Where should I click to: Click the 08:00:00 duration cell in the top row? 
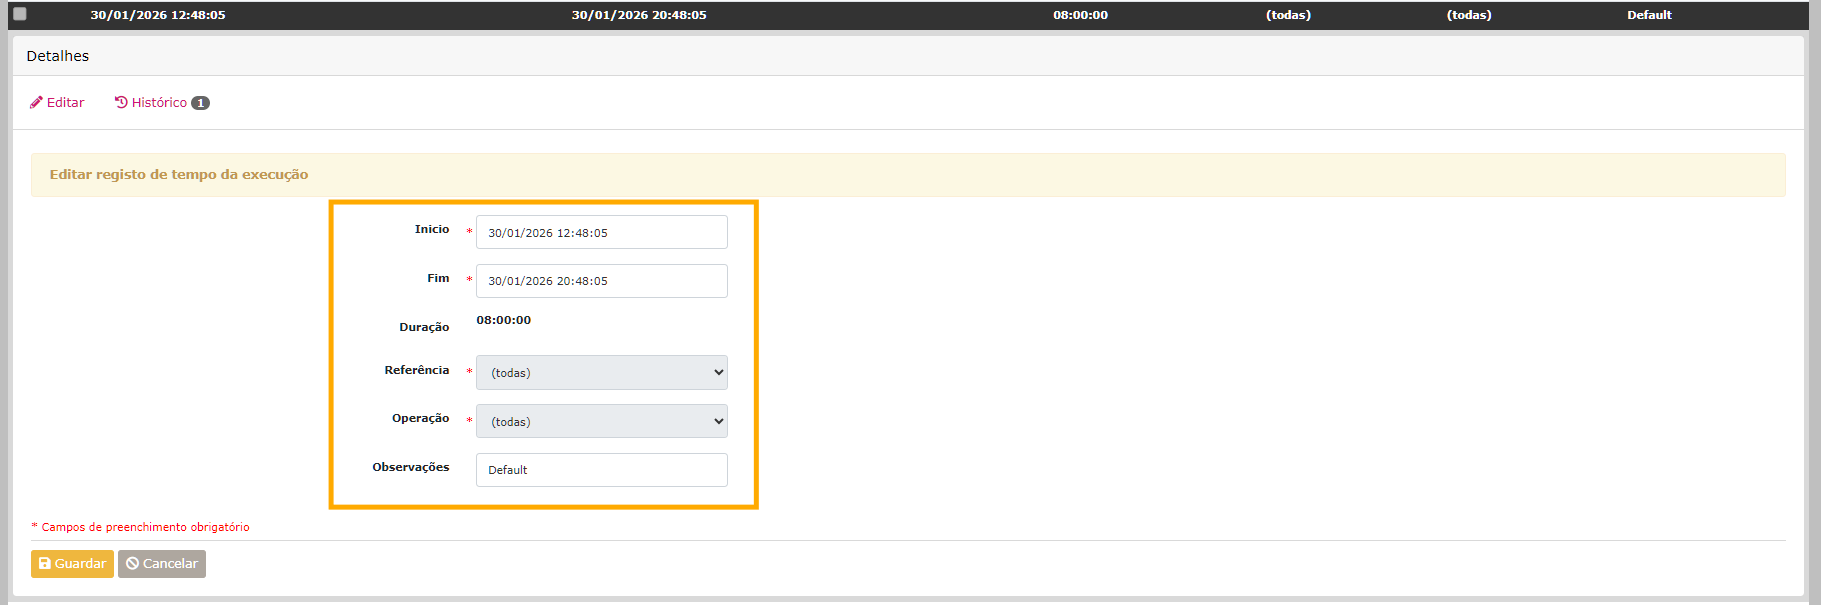[1080, 15]
